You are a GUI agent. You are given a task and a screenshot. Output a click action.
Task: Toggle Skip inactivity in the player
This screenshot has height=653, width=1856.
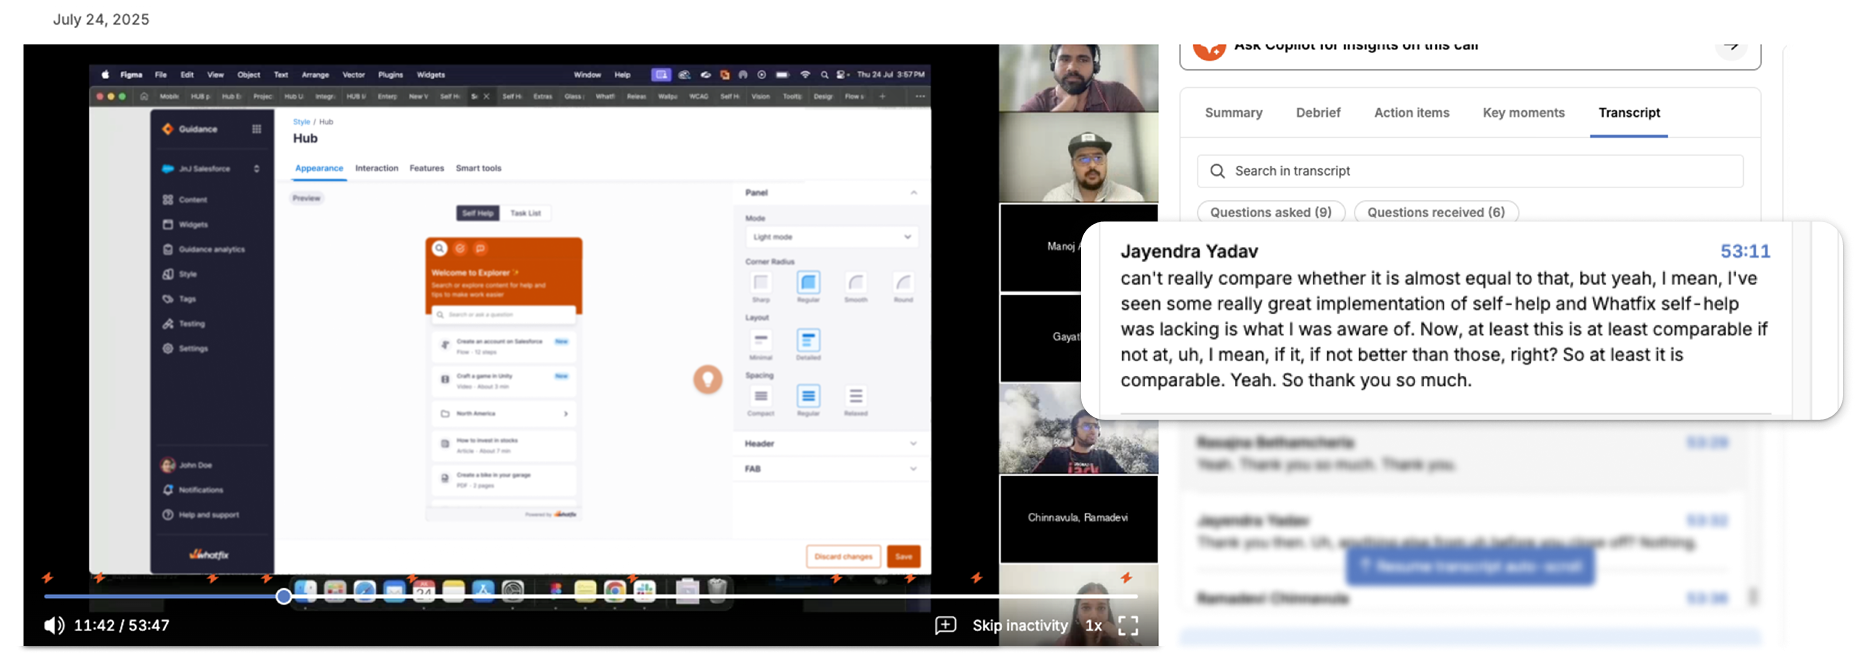point(1020,626)
